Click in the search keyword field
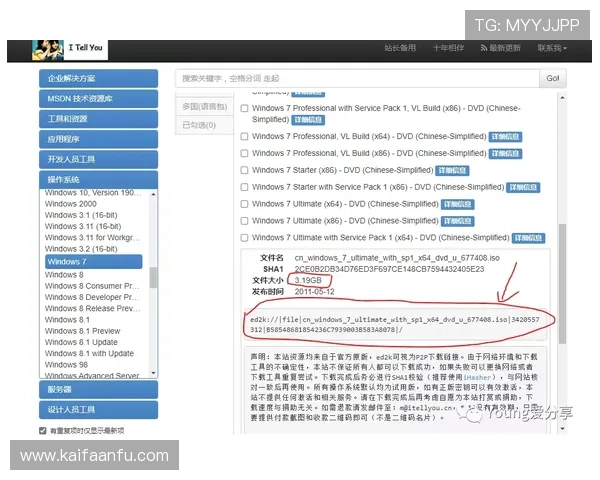Screen dimensions: 600x480 click(x=357, y=78)
